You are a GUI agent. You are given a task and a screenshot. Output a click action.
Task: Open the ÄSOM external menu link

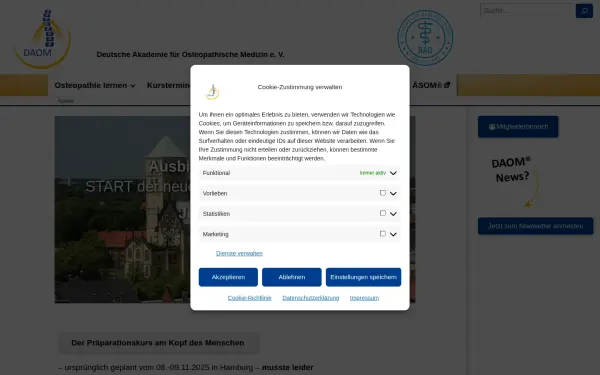431,85
